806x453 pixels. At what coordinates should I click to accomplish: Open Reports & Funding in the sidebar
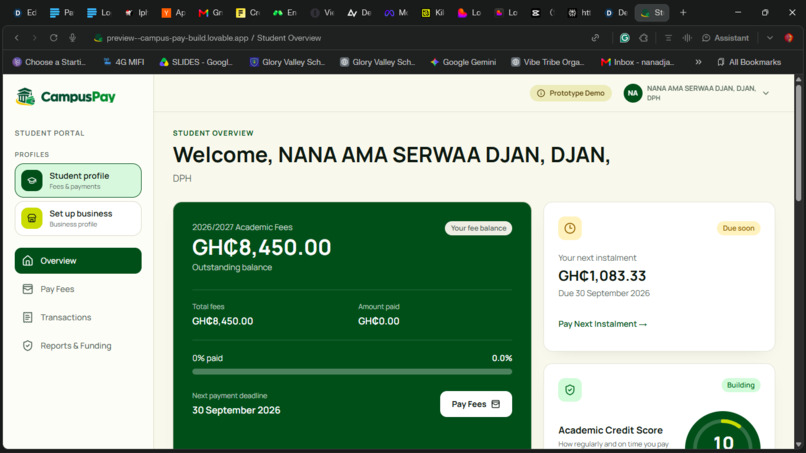(x=78, y=346)
